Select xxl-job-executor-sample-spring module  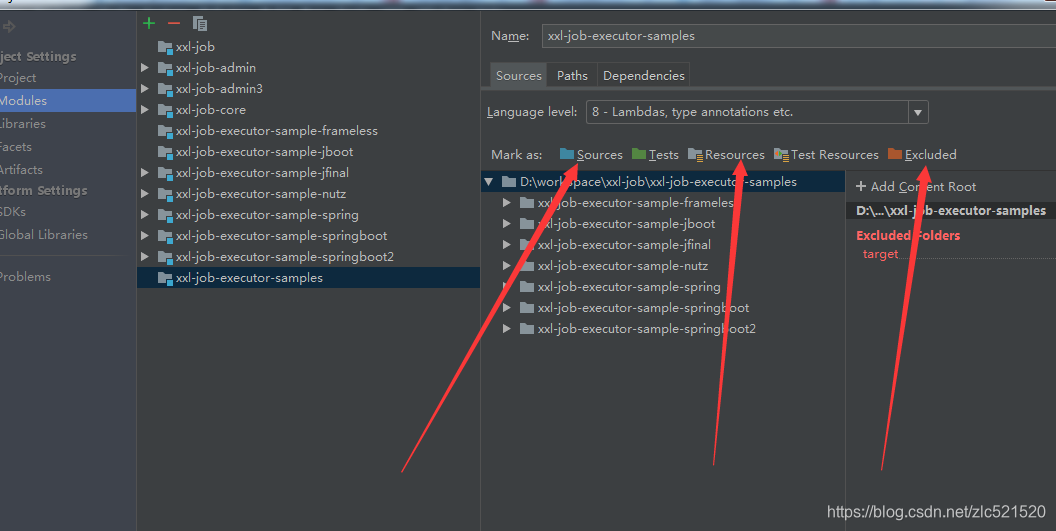[x=267, y=214]
